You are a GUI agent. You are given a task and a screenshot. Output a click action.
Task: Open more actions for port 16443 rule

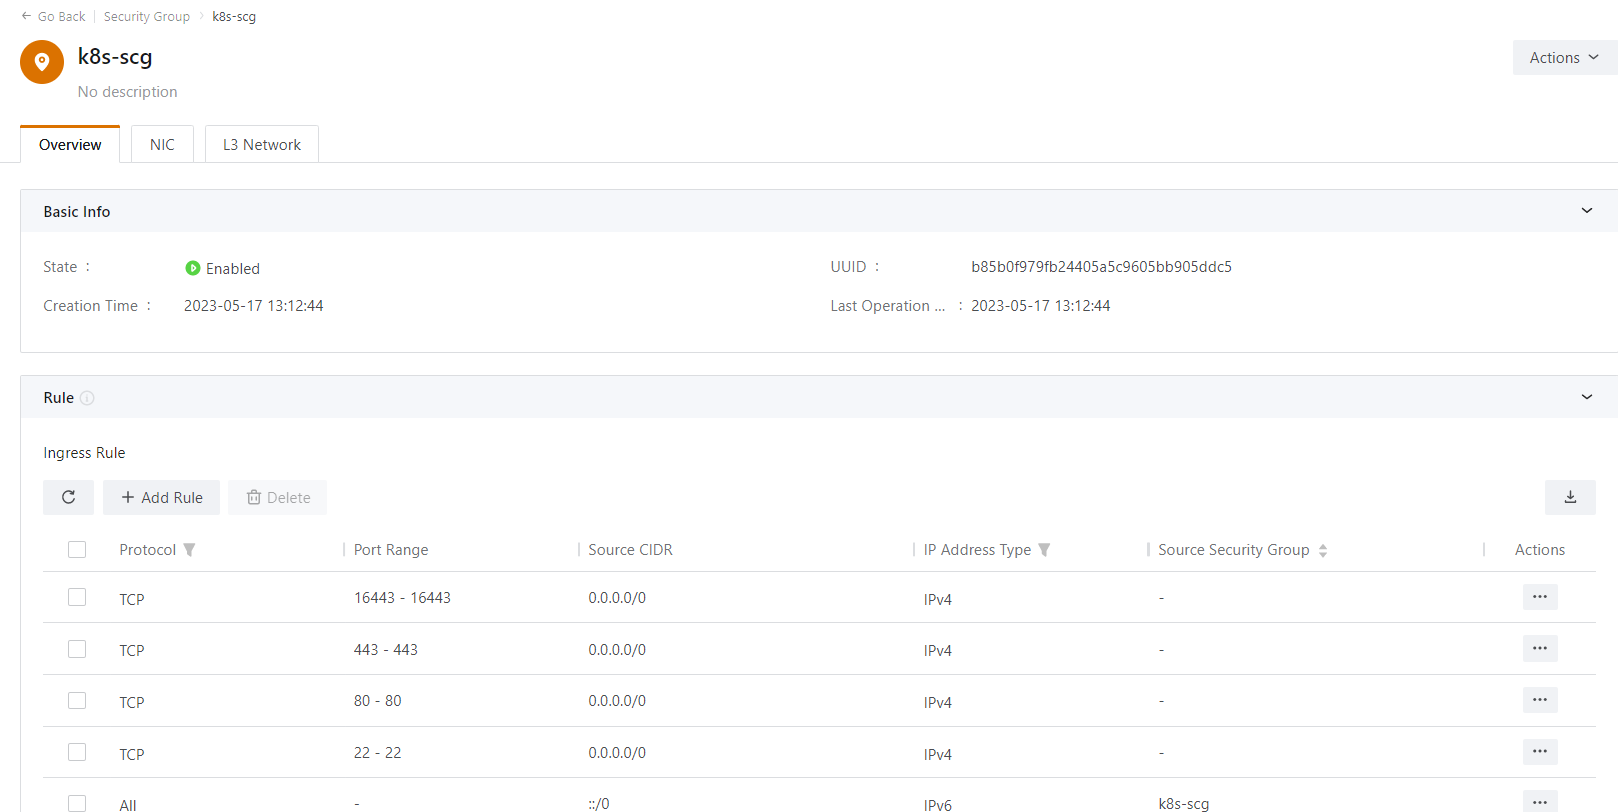[1539, 597]
